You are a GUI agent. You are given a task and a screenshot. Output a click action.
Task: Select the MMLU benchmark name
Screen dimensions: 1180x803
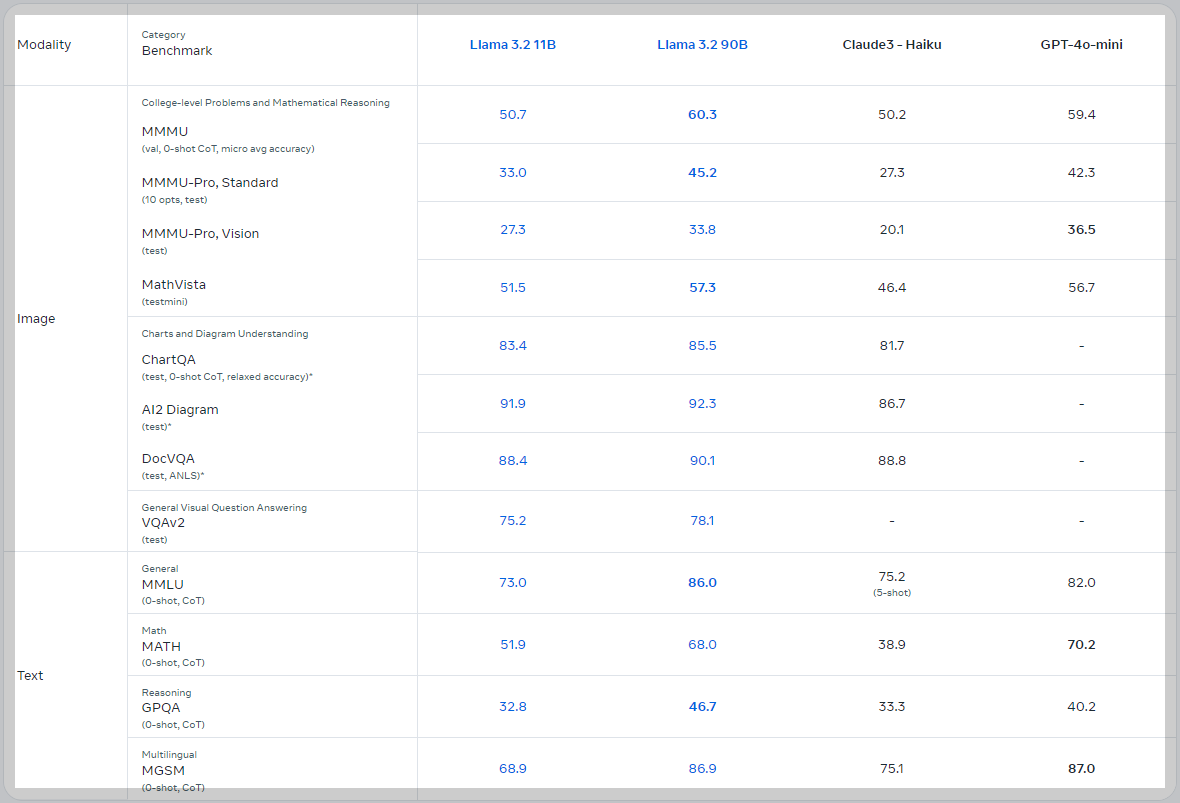pos(163,584)
